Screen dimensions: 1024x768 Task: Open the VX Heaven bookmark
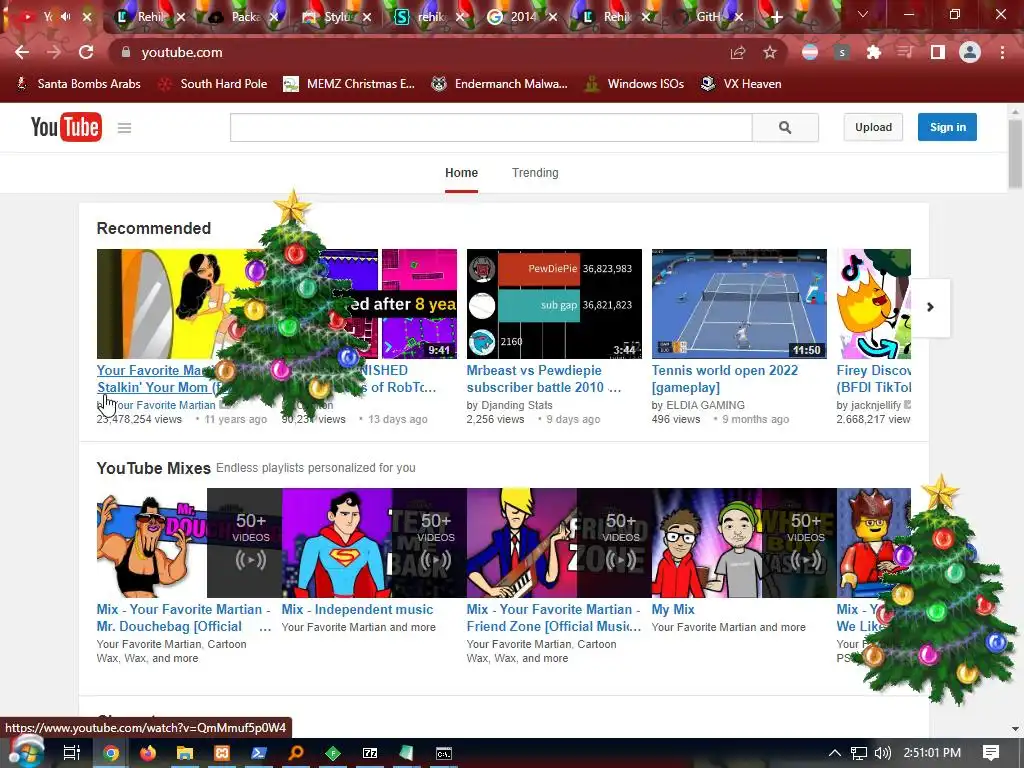click(x=741, y=84)
